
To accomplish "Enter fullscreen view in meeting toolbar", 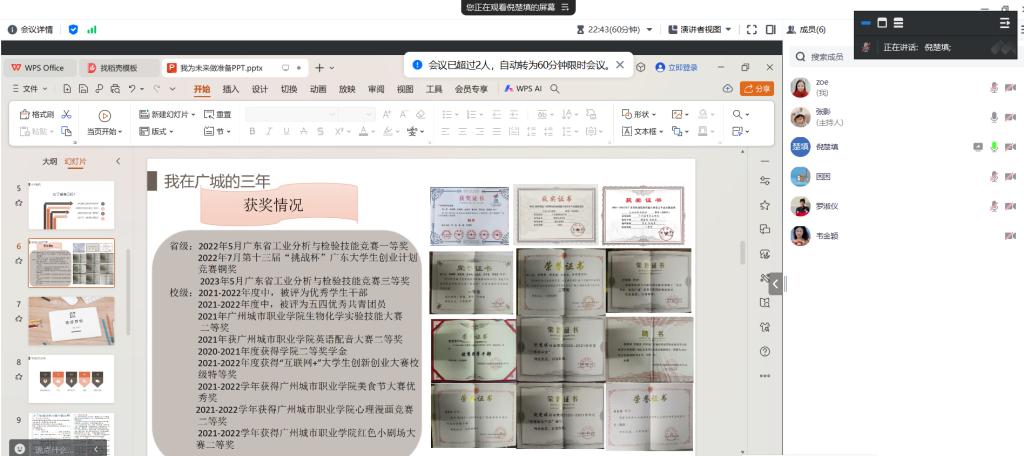I will point(751,29).
